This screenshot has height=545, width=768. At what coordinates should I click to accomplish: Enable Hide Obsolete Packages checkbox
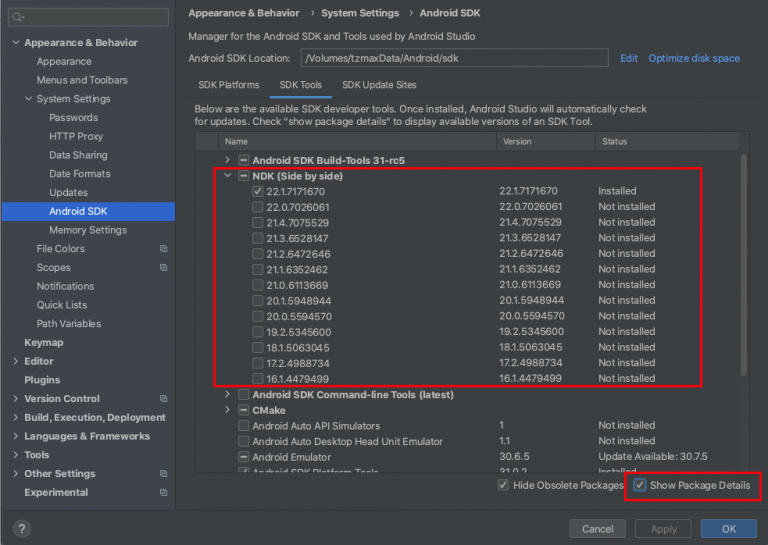(x=504, y=485)
